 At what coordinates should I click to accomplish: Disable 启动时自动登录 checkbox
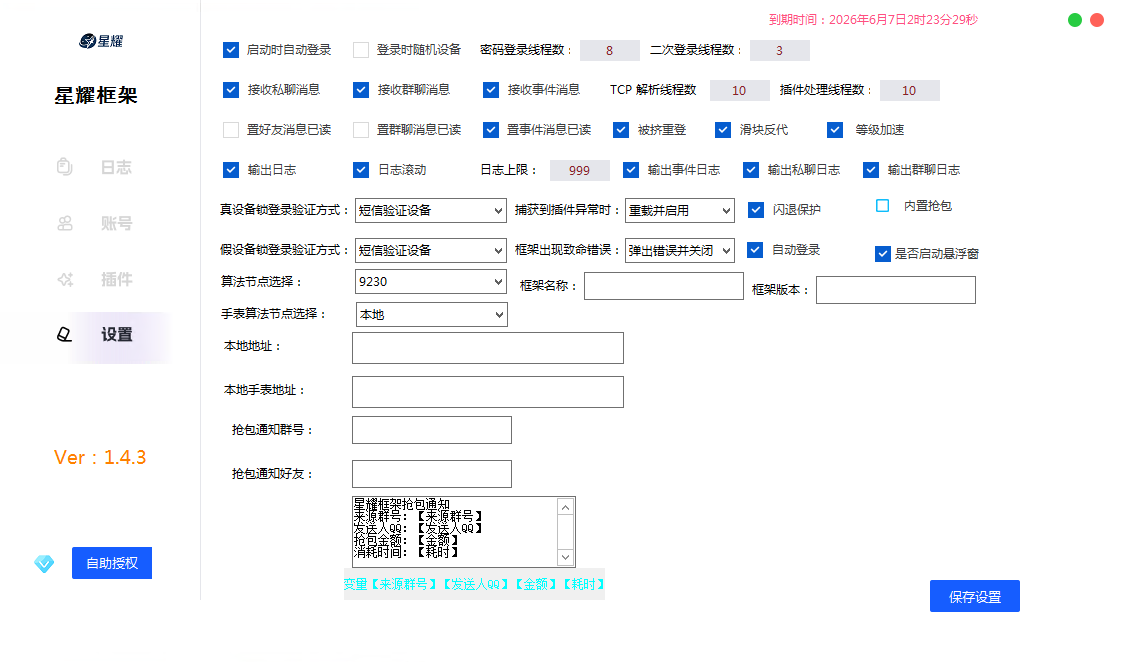[230, 48]
